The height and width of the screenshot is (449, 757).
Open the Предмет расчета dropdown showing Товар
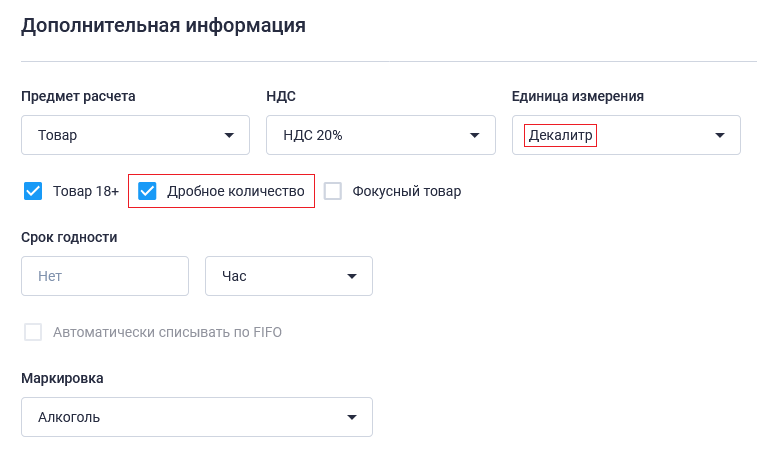point(135,135)
